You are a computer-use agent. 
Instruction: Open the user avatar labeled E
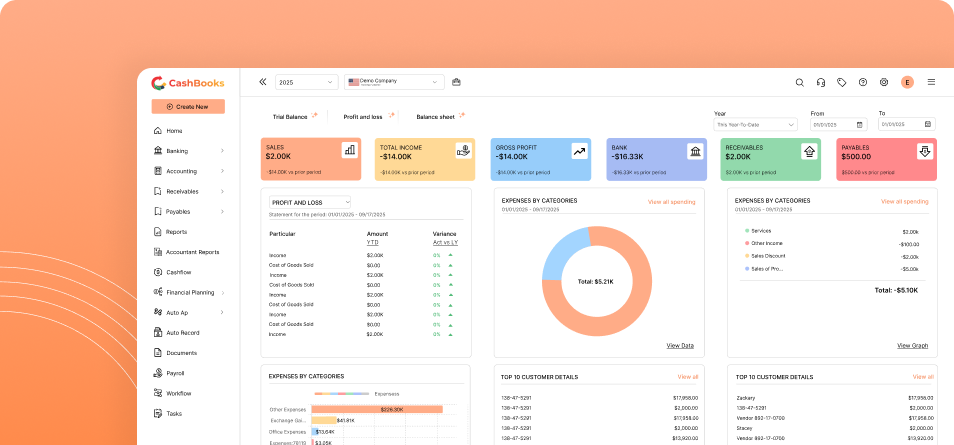(907, 82)
